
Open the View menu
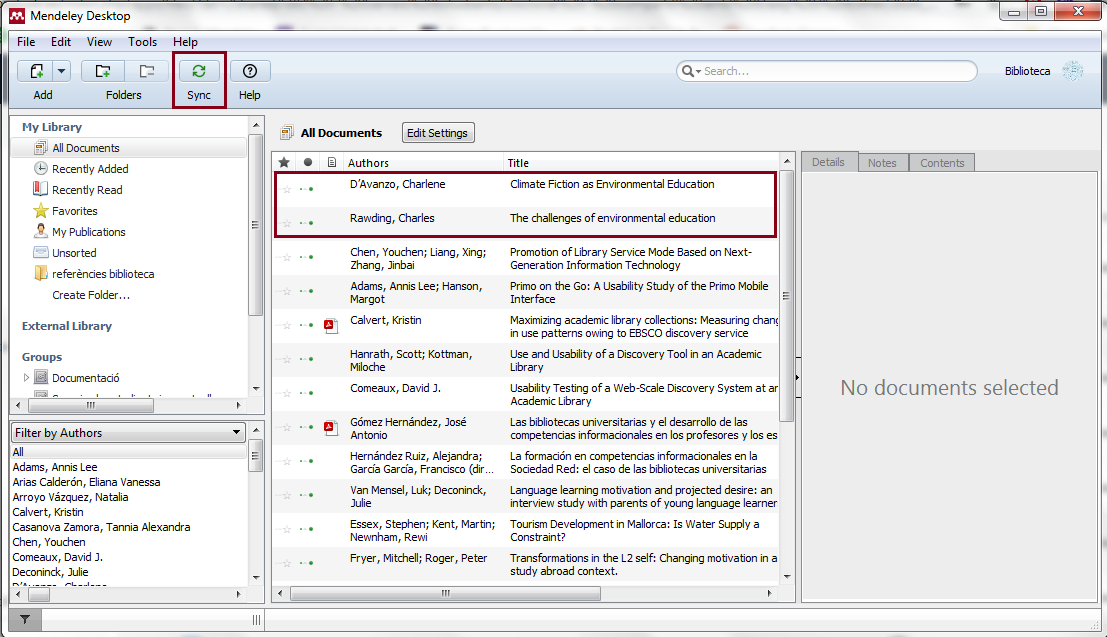99,42
